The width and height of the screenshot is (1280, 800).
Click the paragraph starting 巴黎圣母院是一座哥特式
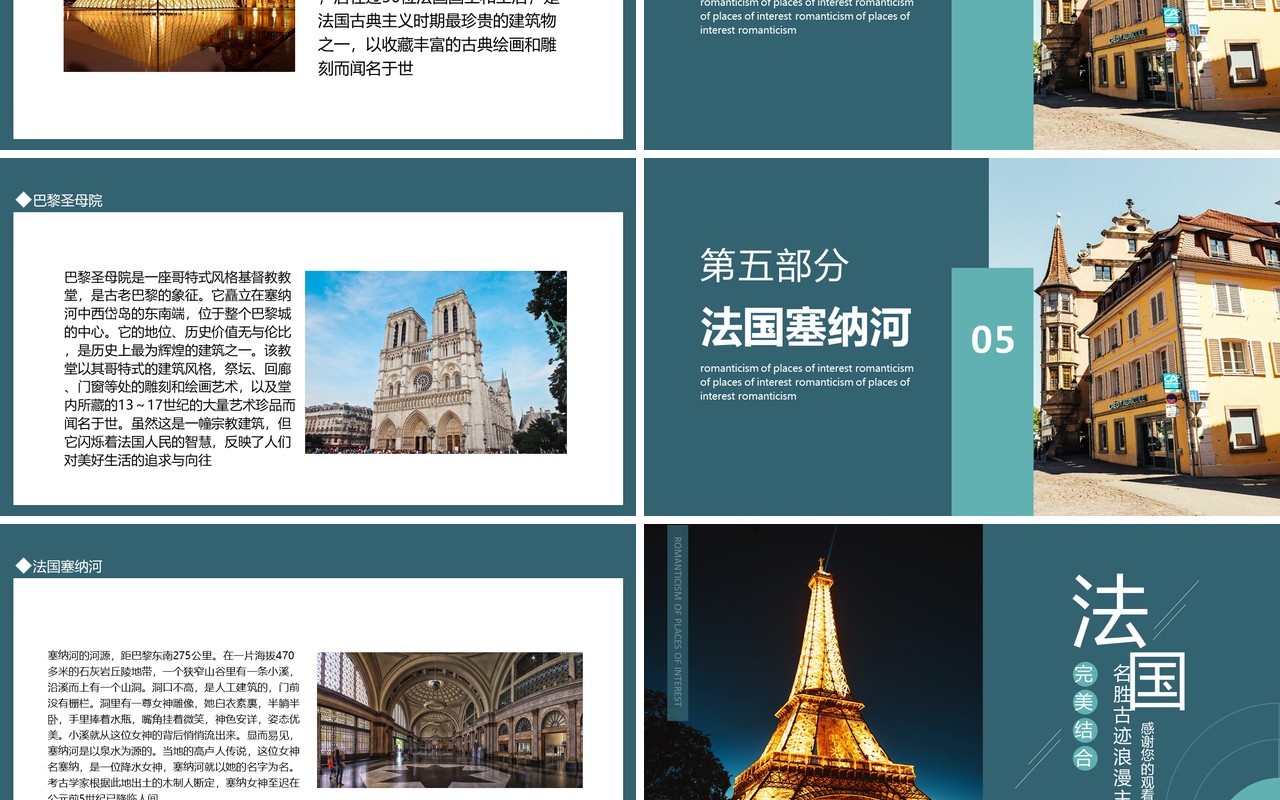point(179,369)
